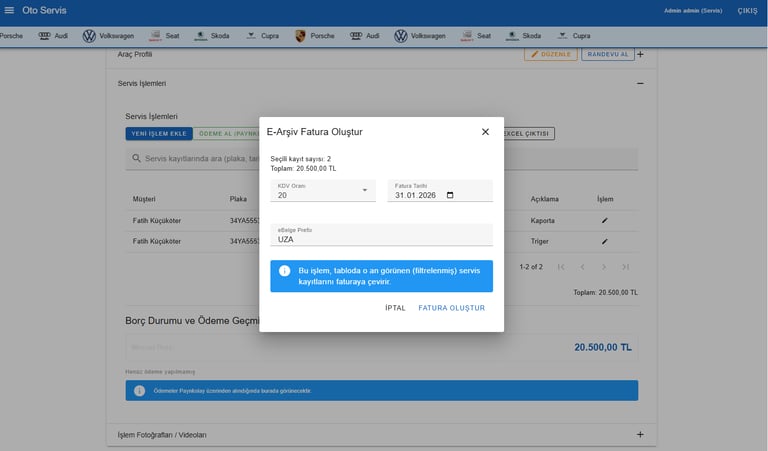Select the Porsche crest icon
Viewport: 768px width, 451px height.
point(300,36)
